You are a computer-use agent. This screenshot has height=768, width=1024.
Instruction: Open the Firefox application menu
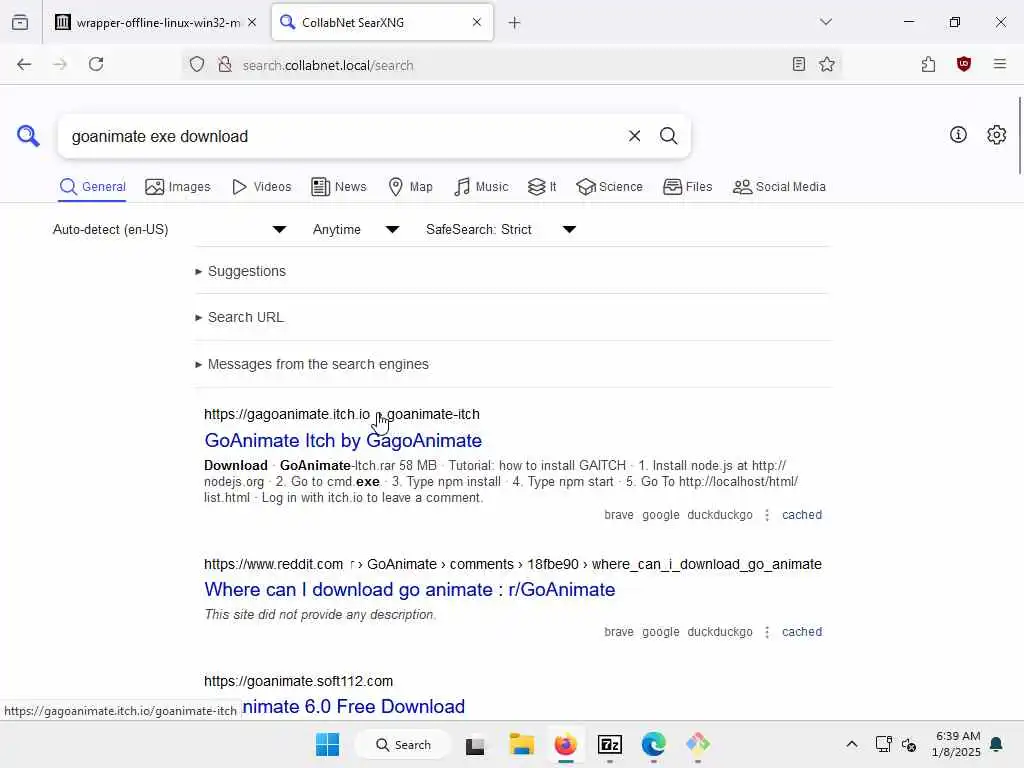[x=999, y=64]
